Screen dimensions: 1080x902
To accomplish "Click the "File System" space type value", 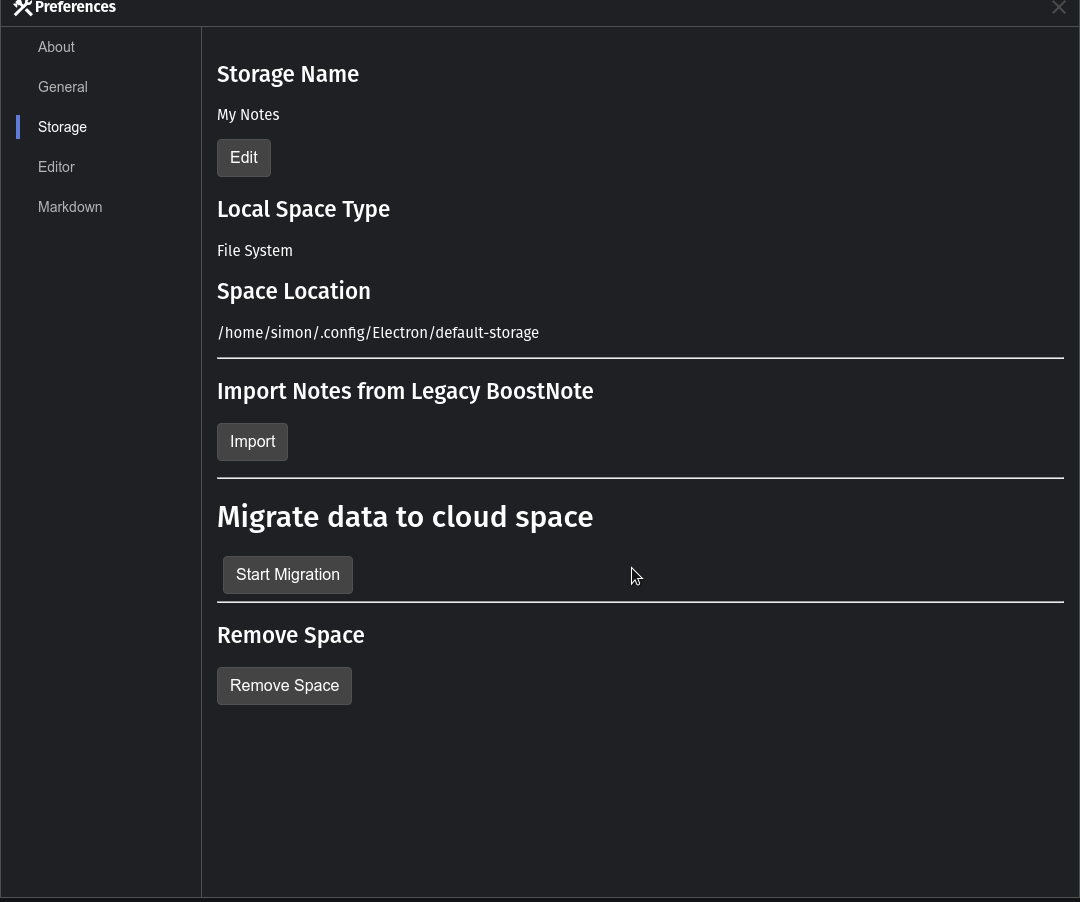I will (x=255, y=251).
